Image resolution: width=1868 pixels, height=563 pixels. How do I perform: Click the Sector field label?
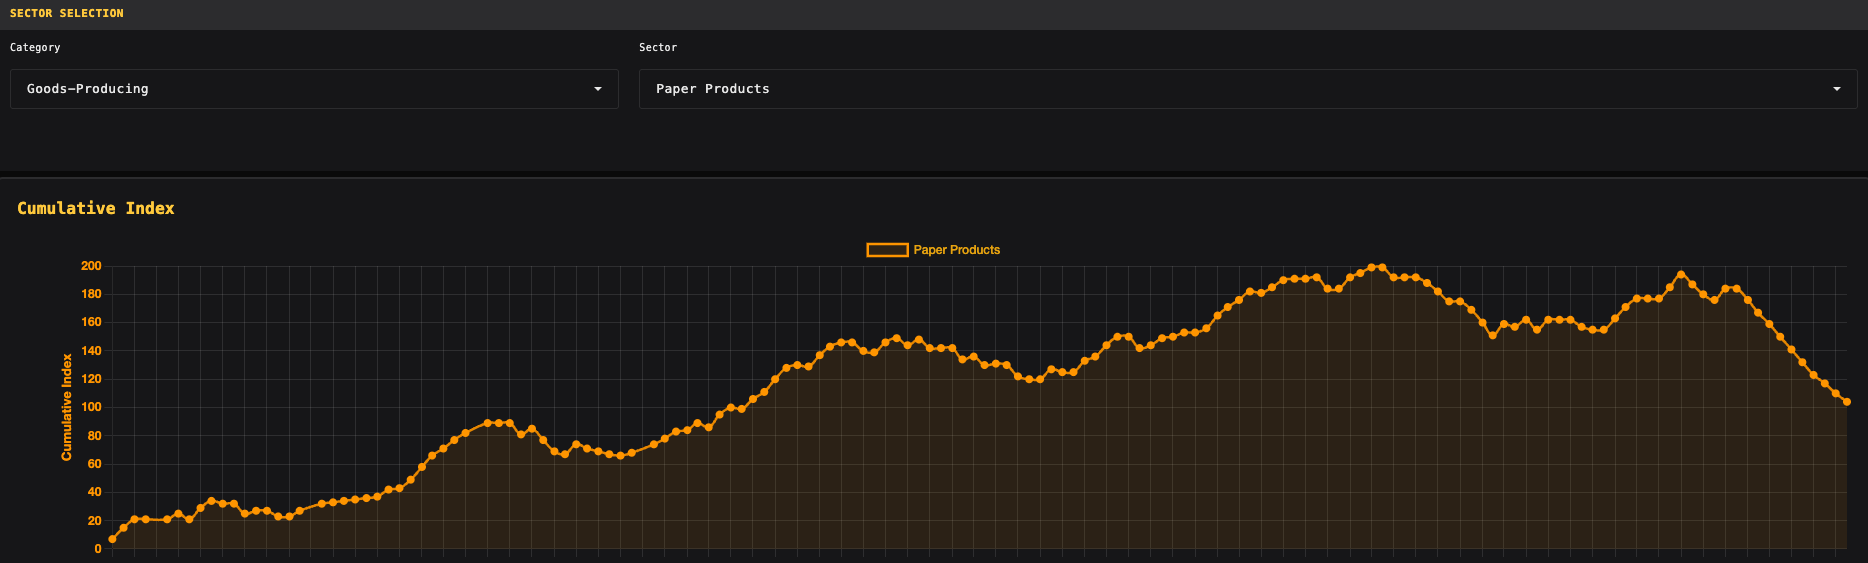(658, 47)
